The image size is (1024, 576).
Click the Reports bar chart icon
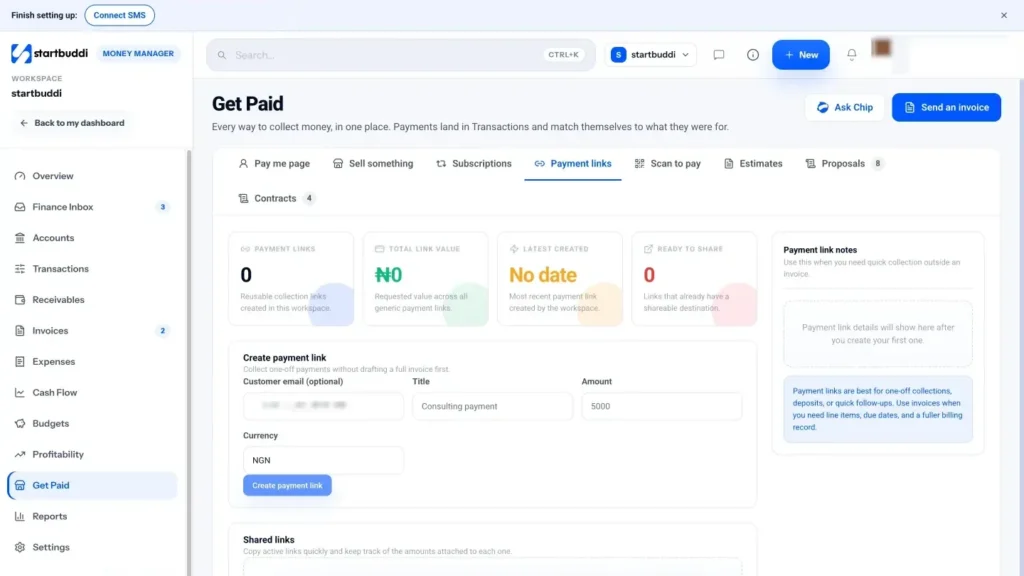tap(20, 516)
